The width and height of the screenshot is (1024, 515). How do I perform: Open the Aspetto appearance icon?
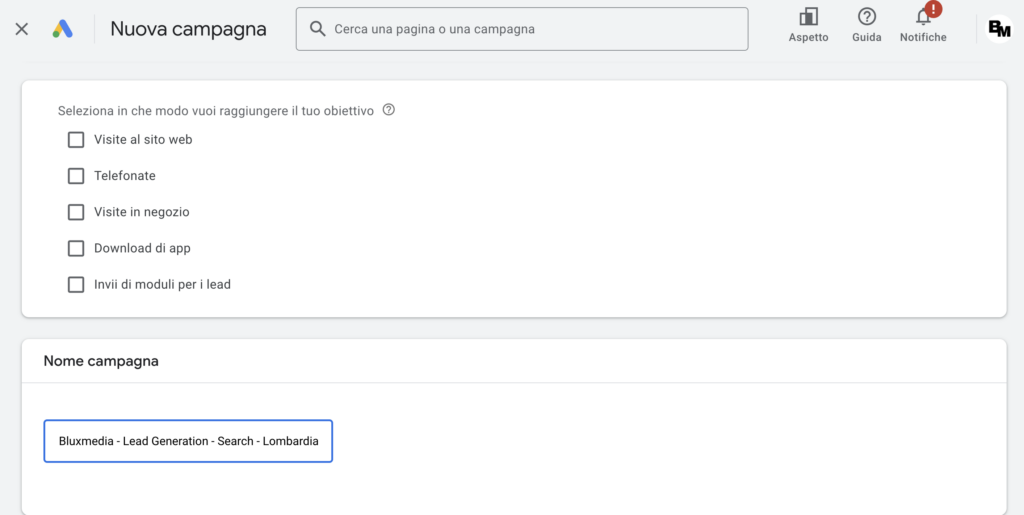point(808,17)
